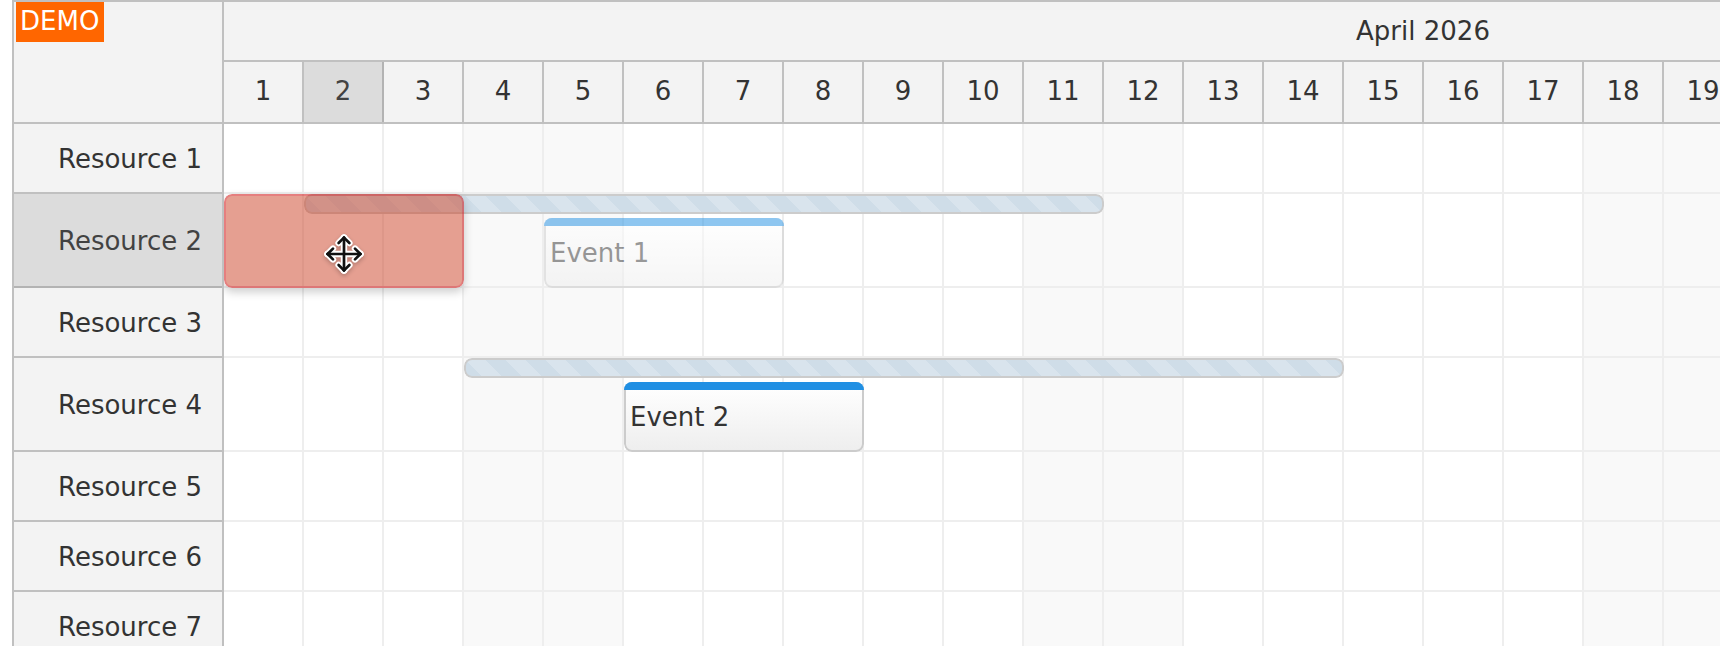This screenshot has height=646, width=1720.
Task: Click the April 2026 month header
Action: point(1421,30)
